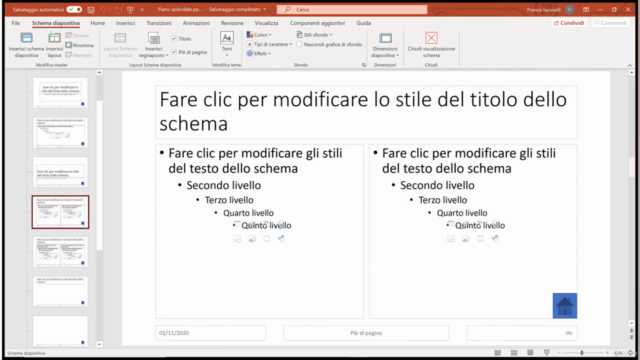This screenshot has width=640, height=360.
Task: Open the Stili sfondo dropdown
Action: coord(314,35)
